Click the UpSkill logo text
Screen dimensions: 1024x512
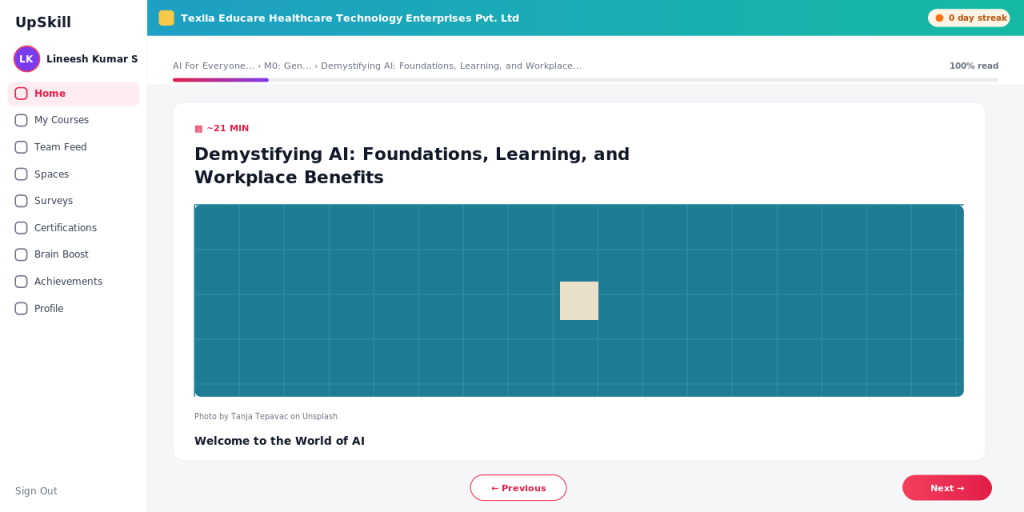click(43, 22)
